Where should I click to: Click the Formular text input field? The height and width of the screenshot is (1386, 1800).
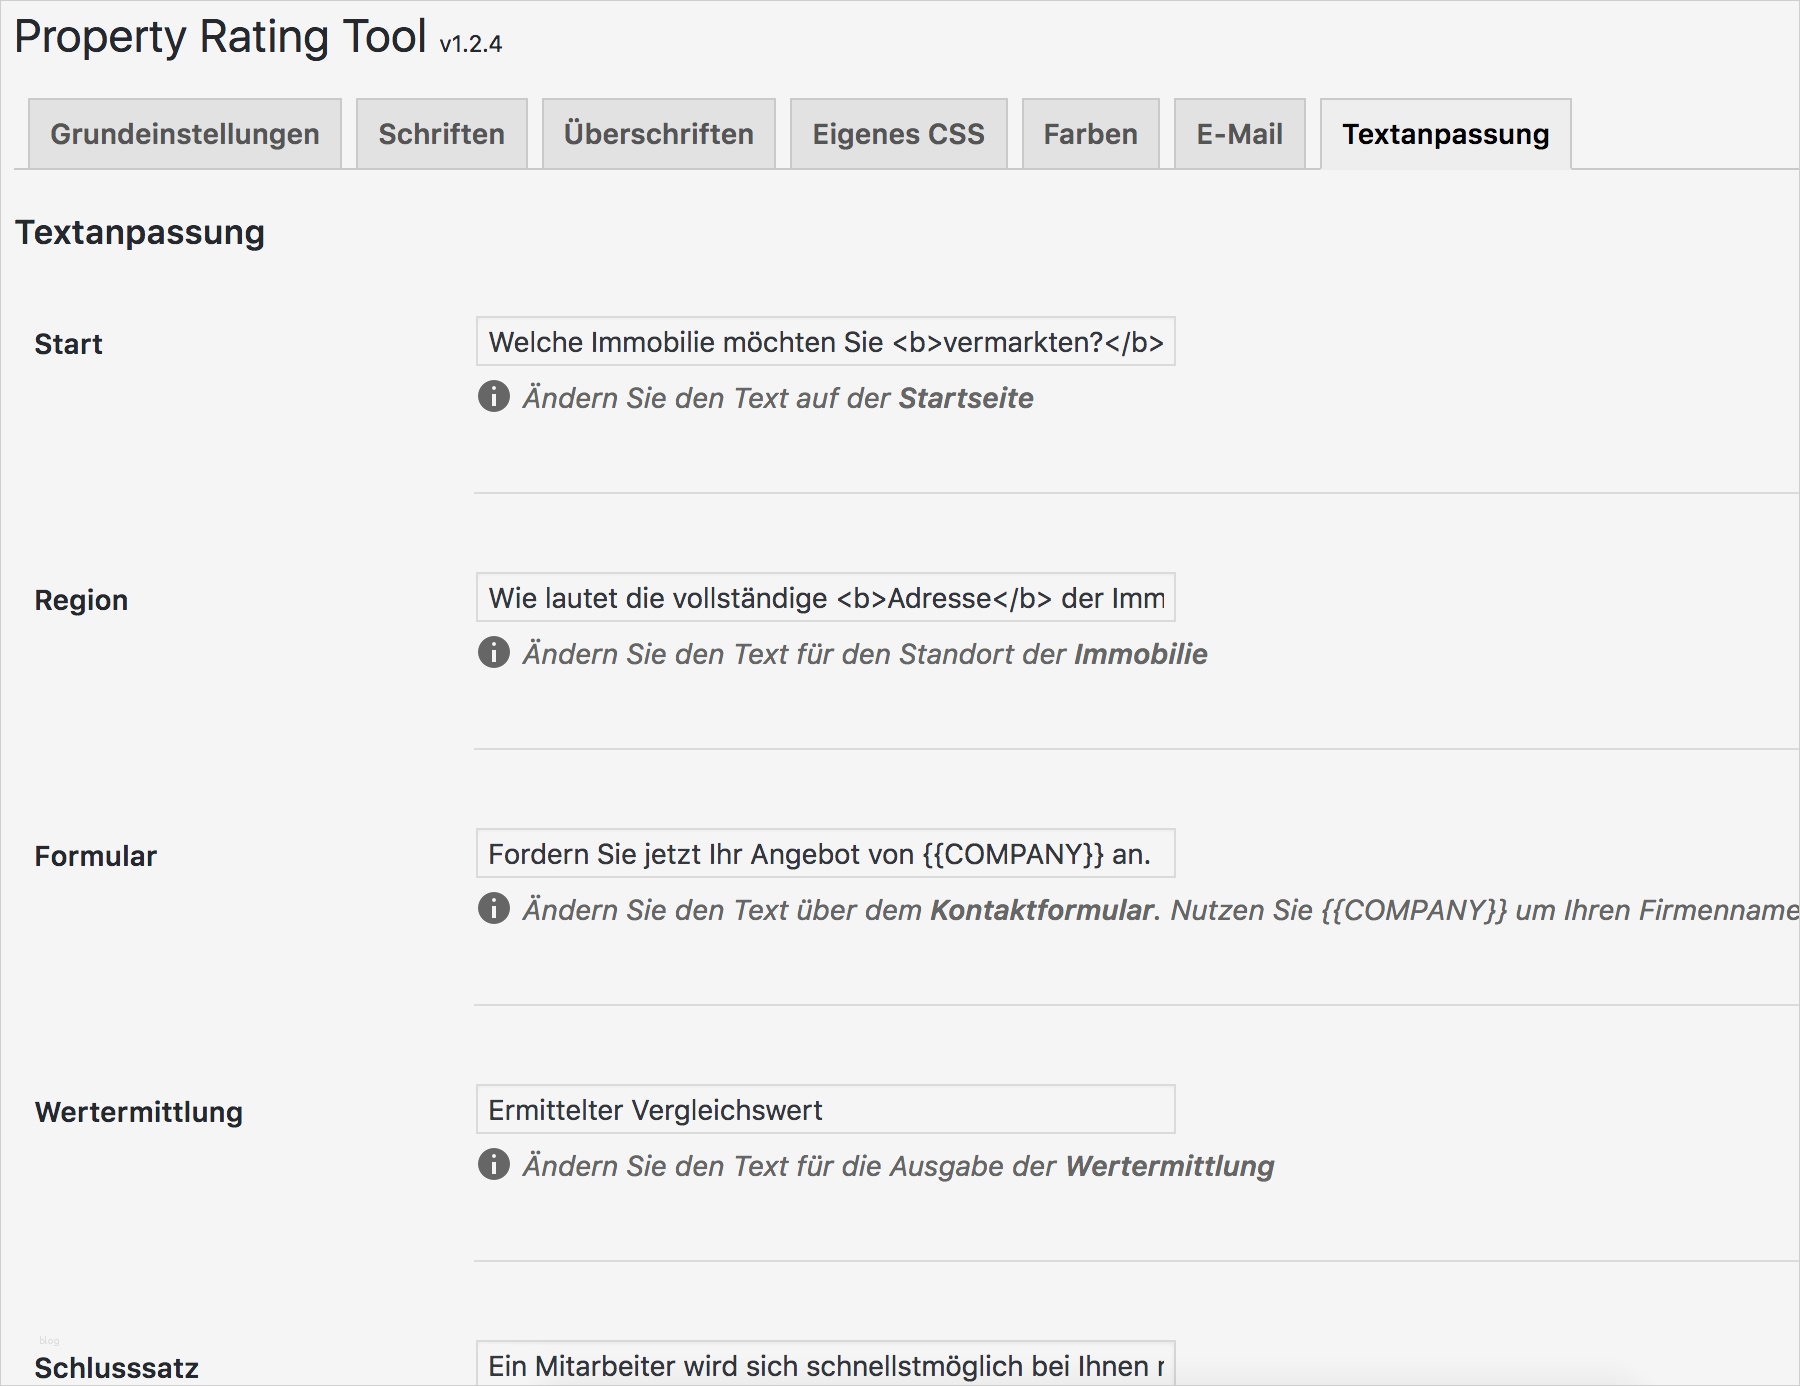pos(825,854)
